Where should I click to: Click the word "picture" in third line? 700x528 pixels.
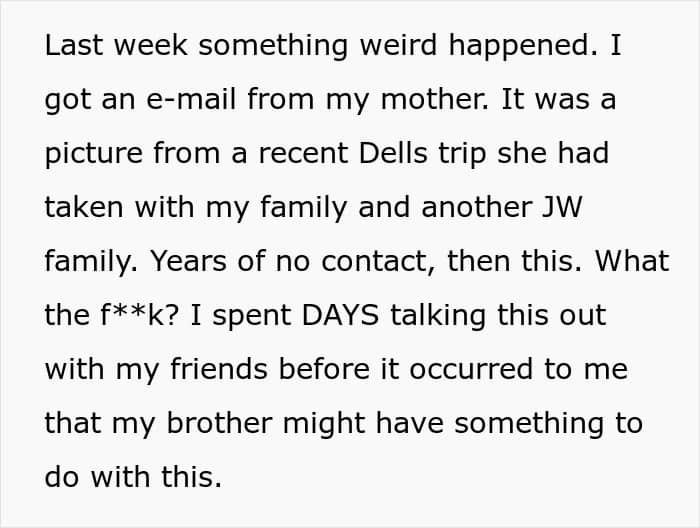pyautogui.click(x=93, y=153)
